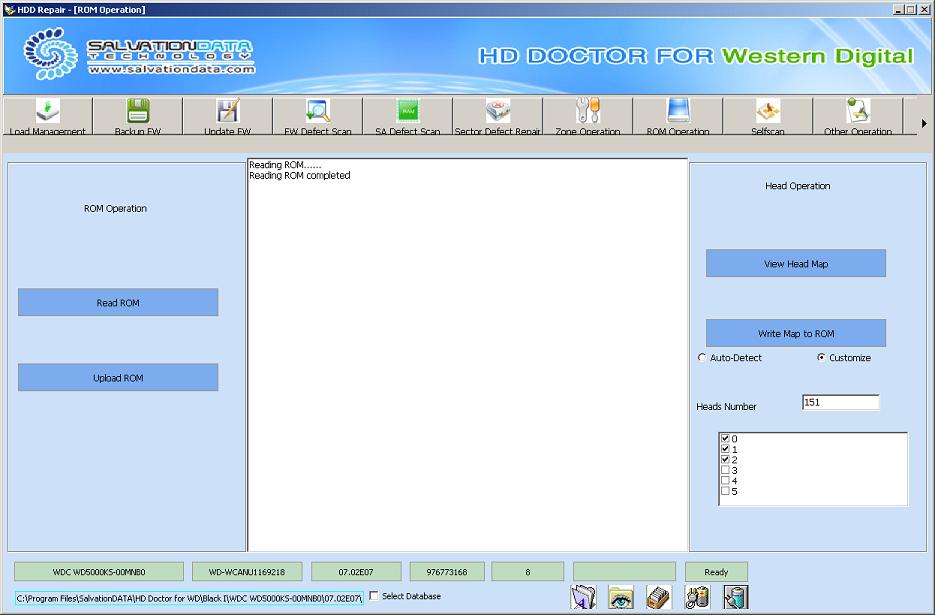Image resolution: width=935 pixels, height=615 pixels.
Task: Click the SalvationData logo in the banner
Action: pyautogui.click(x=50, y=53)
